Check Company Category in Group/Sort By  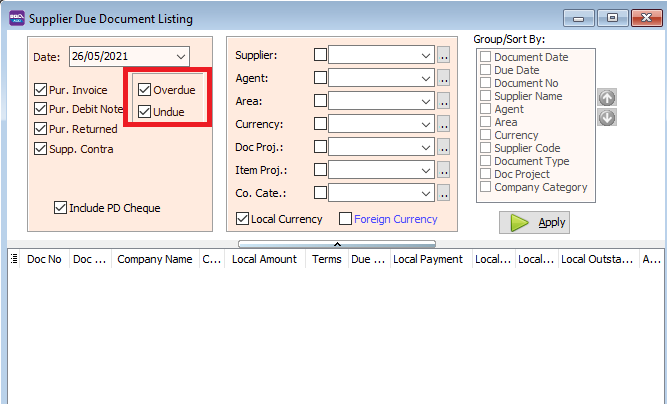(x=485, y=187)
